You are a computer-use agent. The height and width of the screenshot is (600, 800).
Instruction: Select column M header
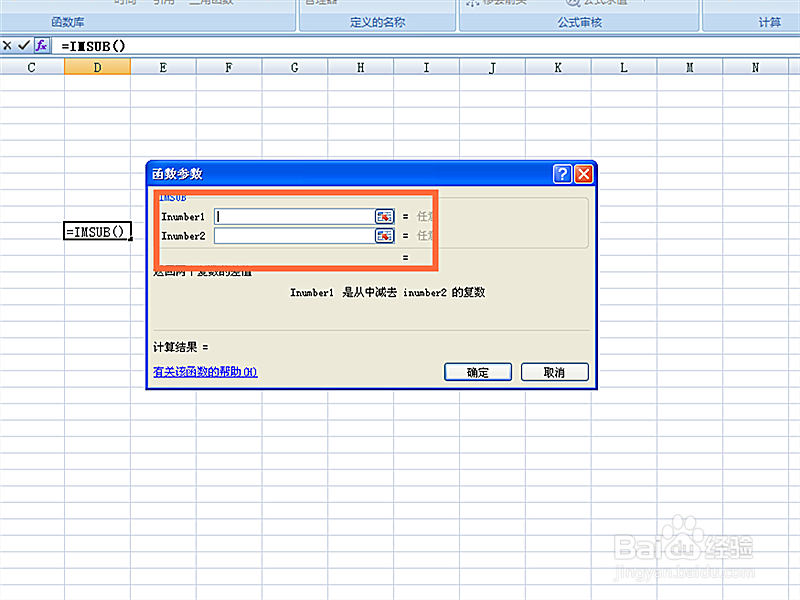tap(690, 67)
